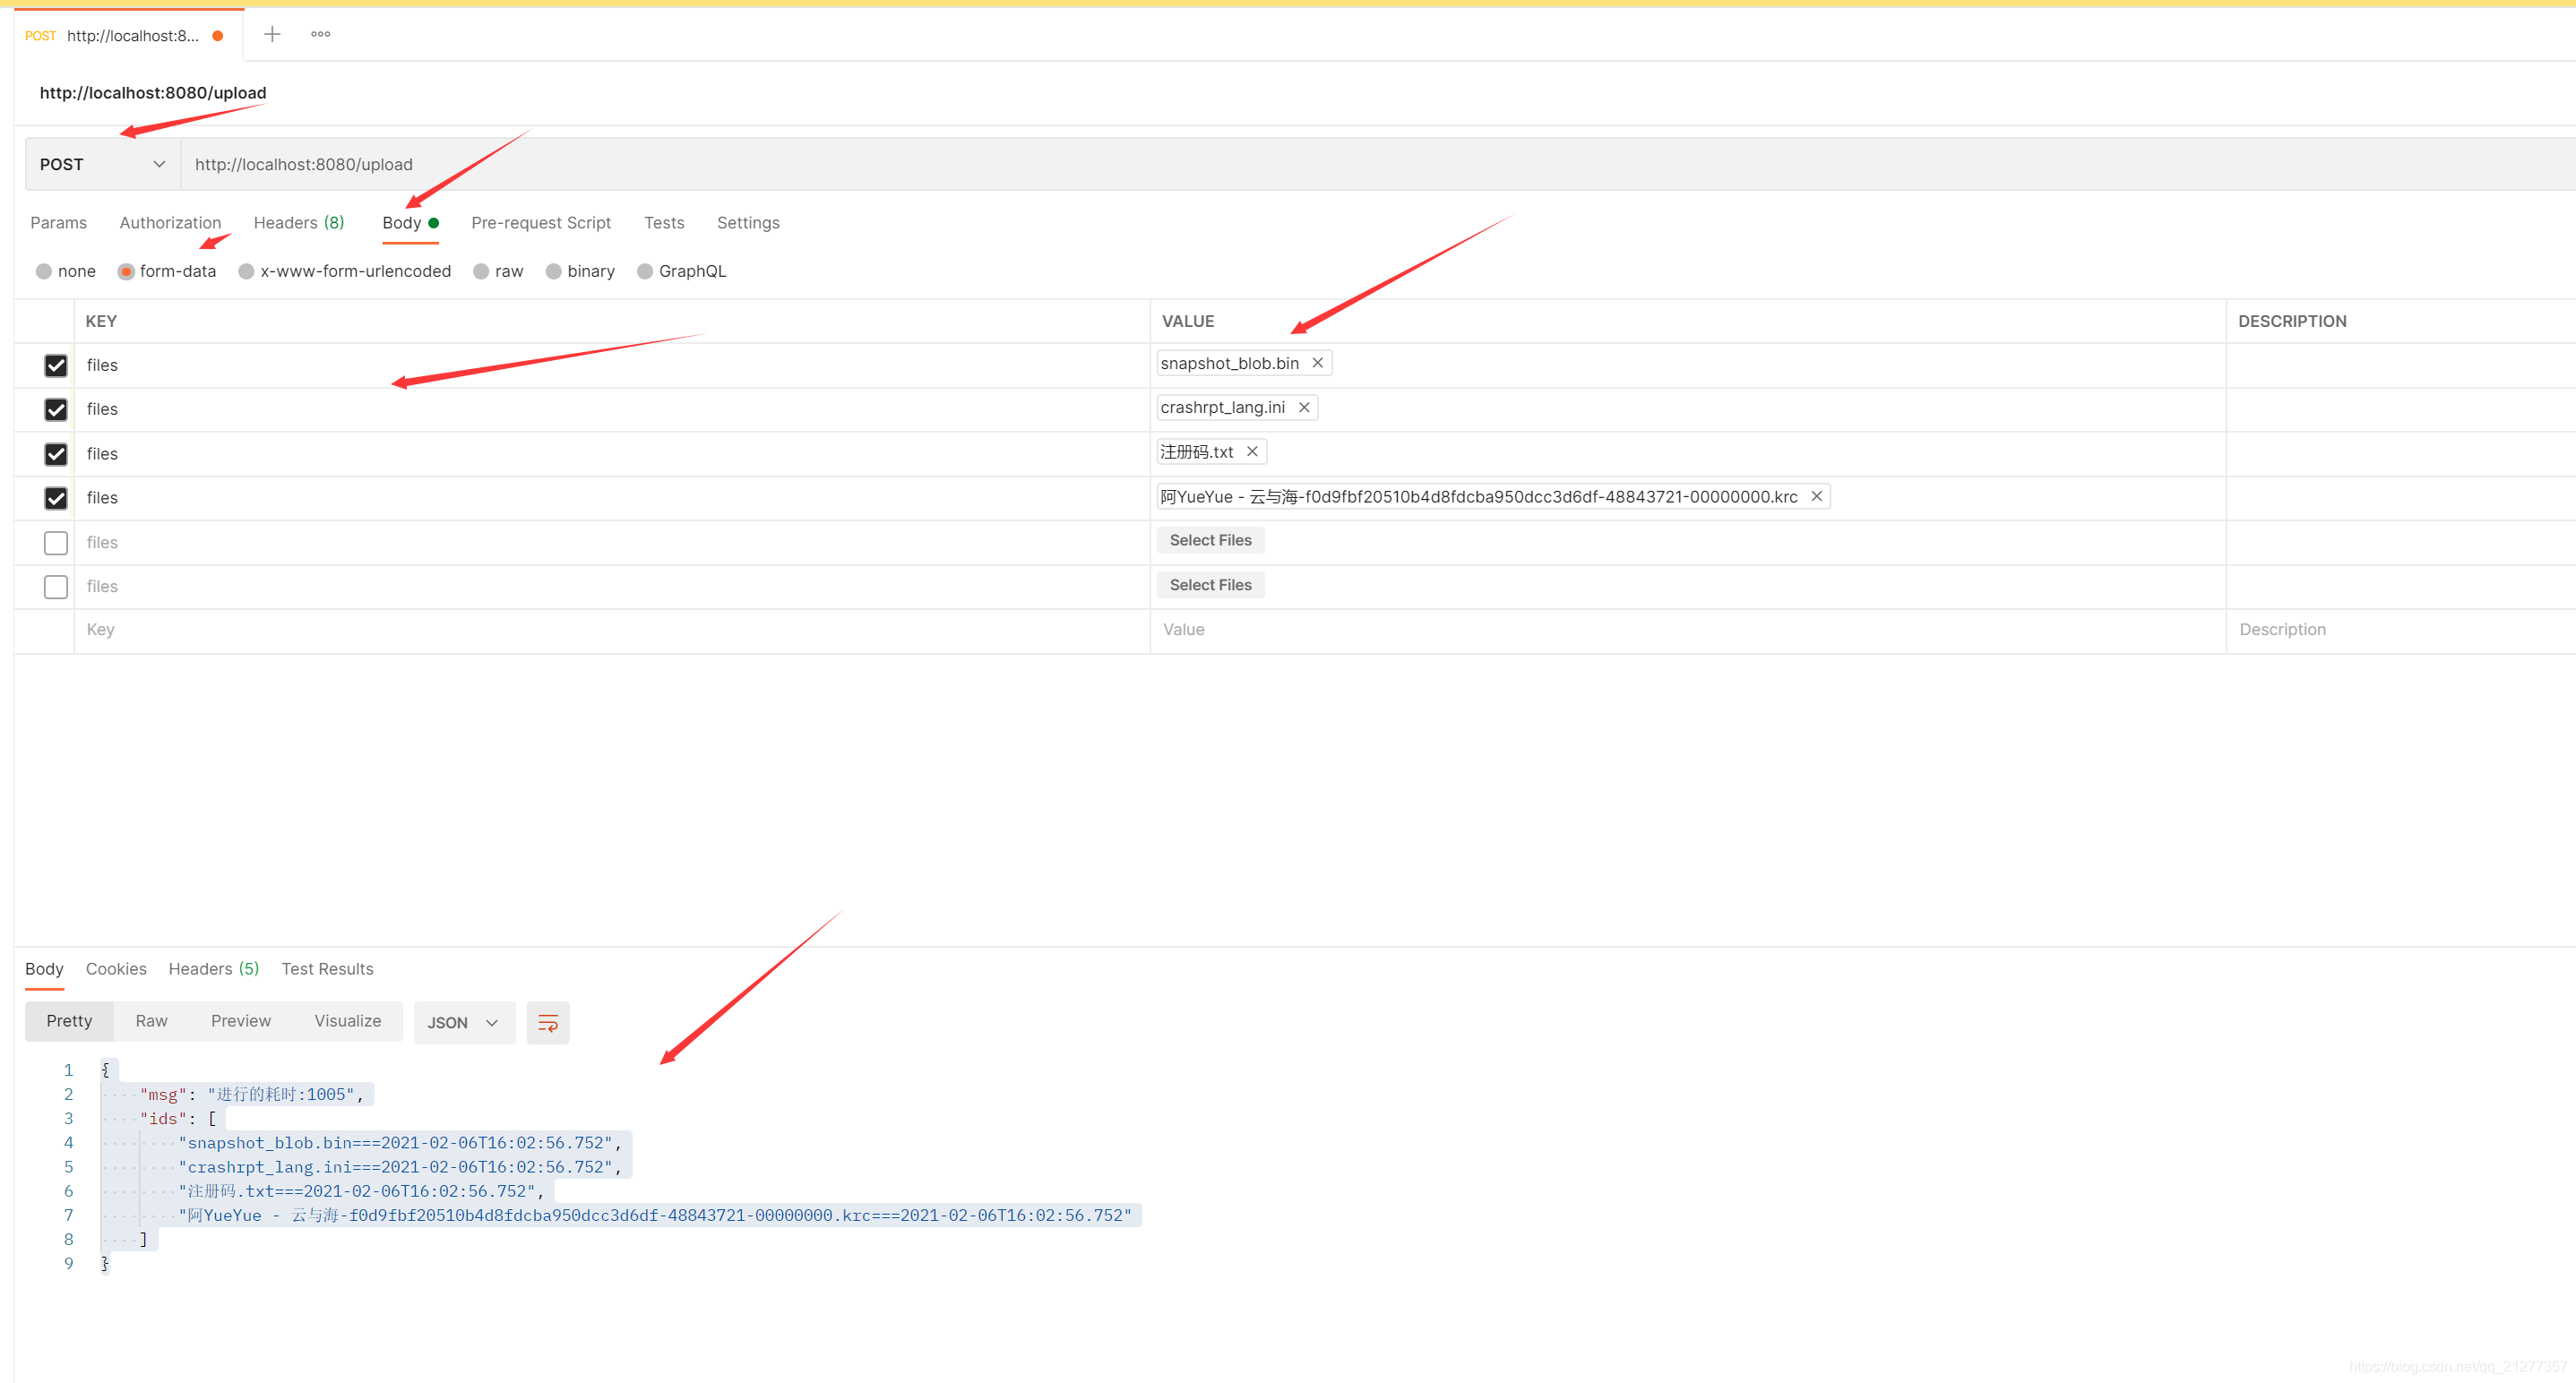Click Select Files in the fifth row
This screenshot has width=2576, height=1383.
coord(1210,540)
